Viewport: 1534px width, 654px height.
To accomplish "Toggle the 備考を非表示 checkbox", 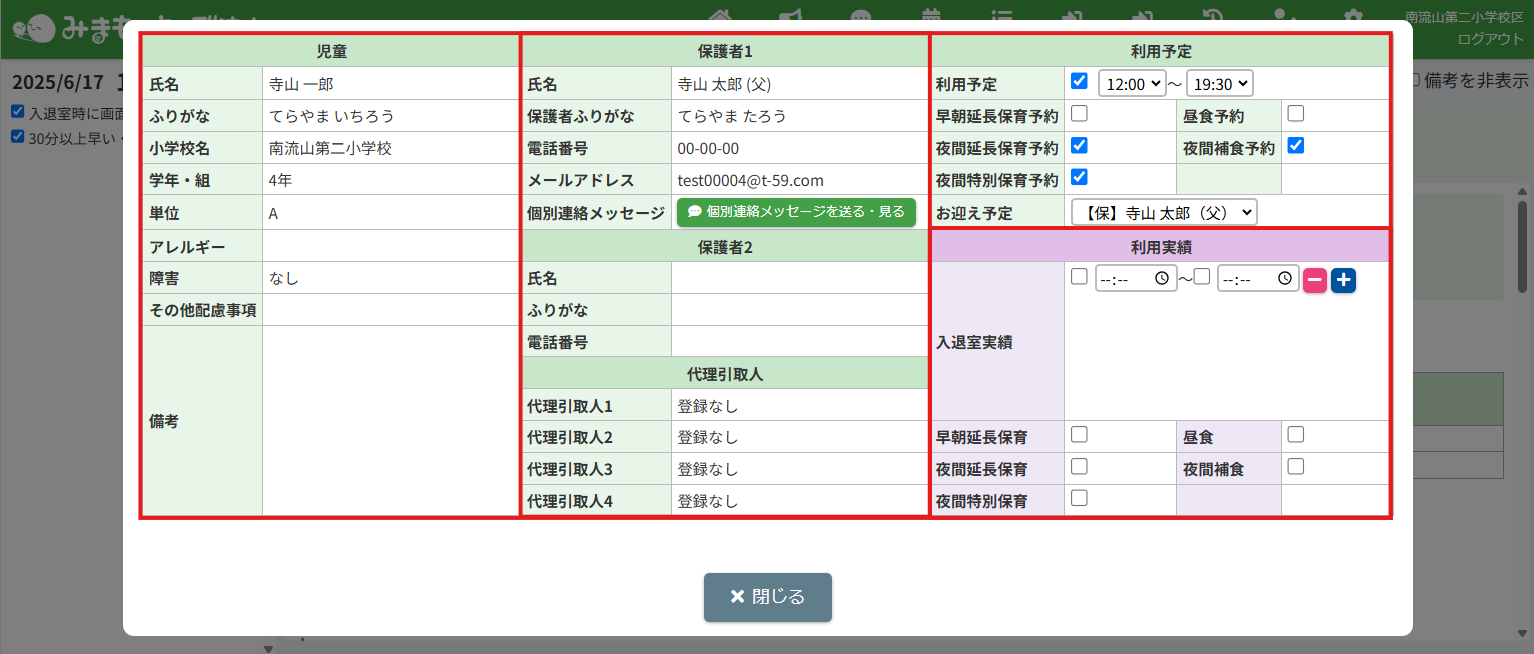I will click(x=1414, y=80).
